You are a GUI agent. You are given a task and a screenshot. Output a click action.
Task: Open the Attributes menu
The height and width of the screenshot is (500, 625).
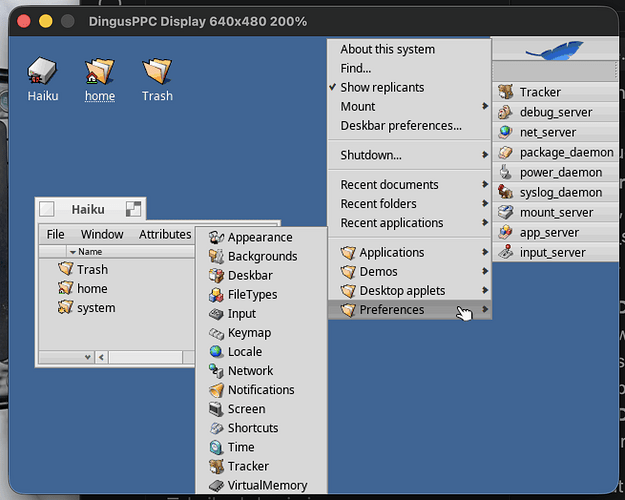tap(165, 234)
